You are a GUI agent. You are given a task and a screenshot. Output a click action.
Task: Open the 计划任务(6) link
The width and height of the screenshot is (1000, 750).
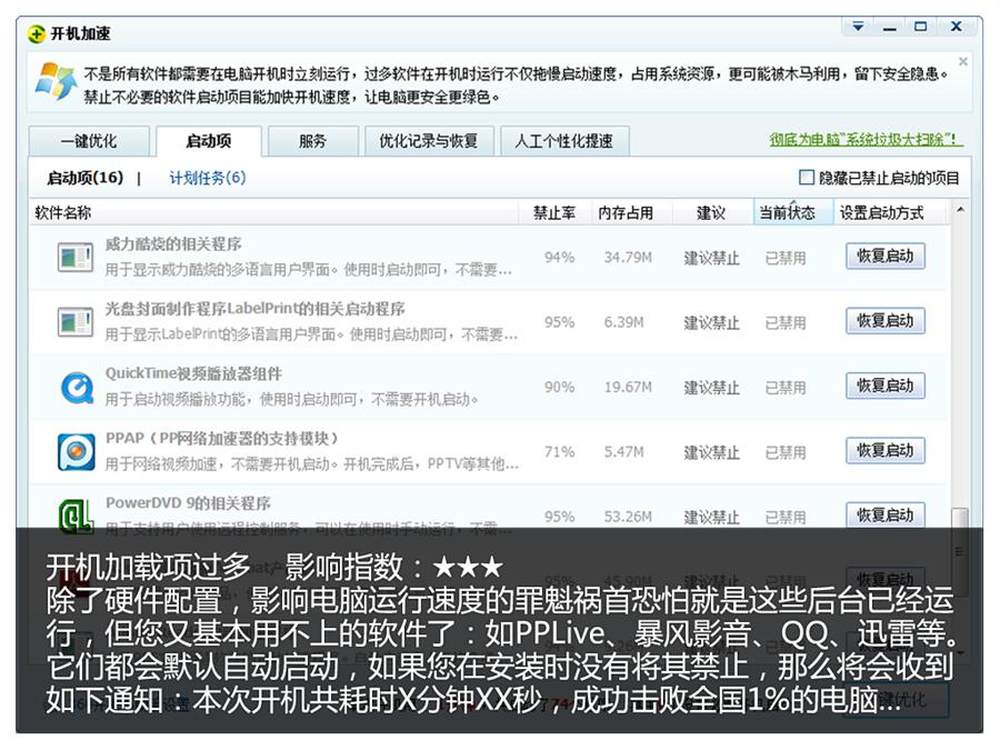pos(207,177)
